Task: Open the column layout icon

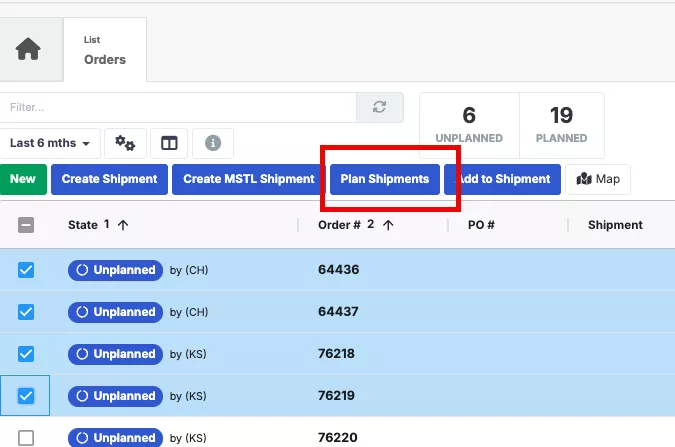Action: [169, 143]
